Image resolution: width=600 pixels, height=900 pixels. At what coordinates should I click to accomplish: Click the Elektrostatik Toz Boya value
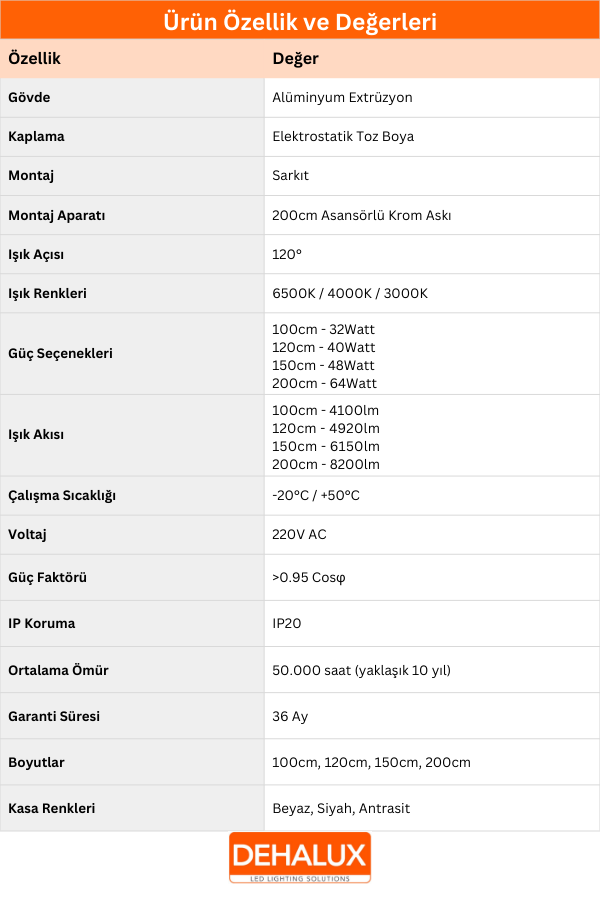click(x=343, y=137)
